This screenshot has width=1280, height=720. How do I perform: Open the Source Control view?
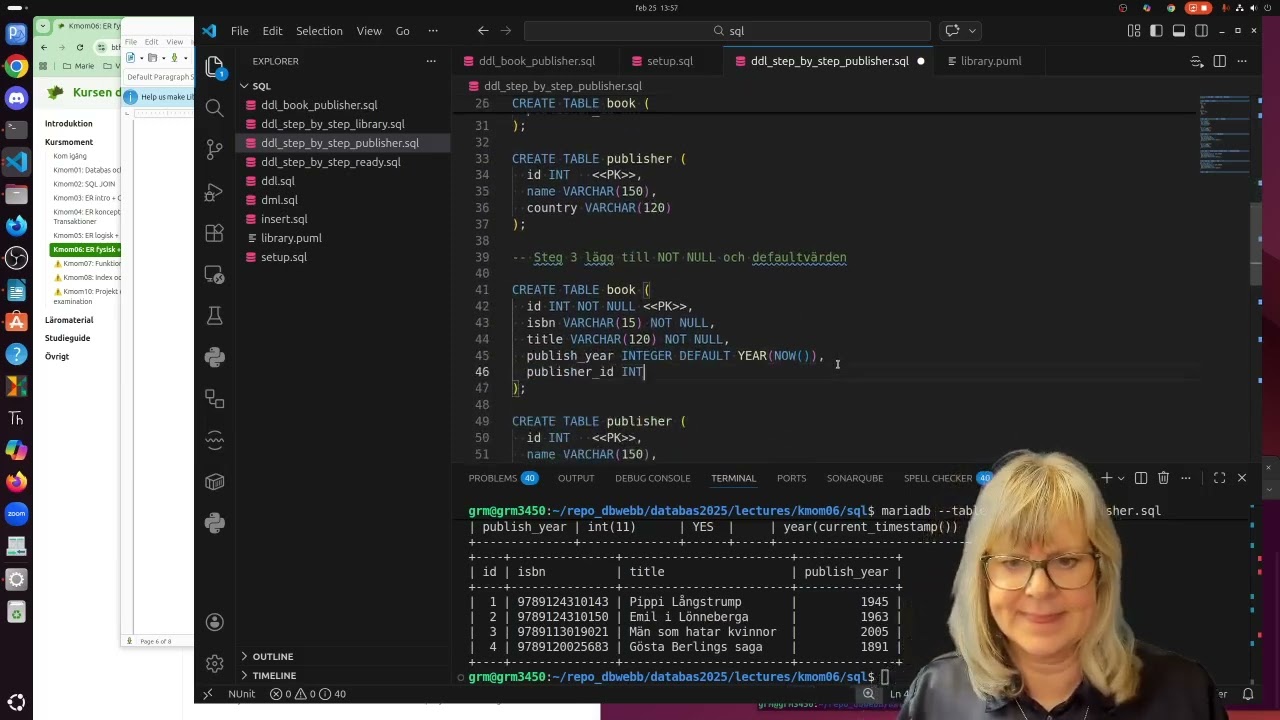[214, 150]
